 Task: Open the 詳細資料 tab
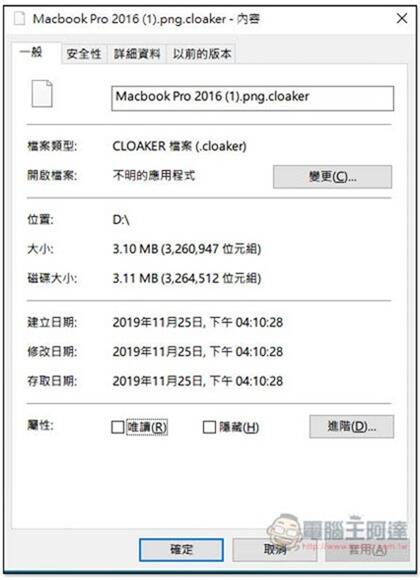[137, 54]
